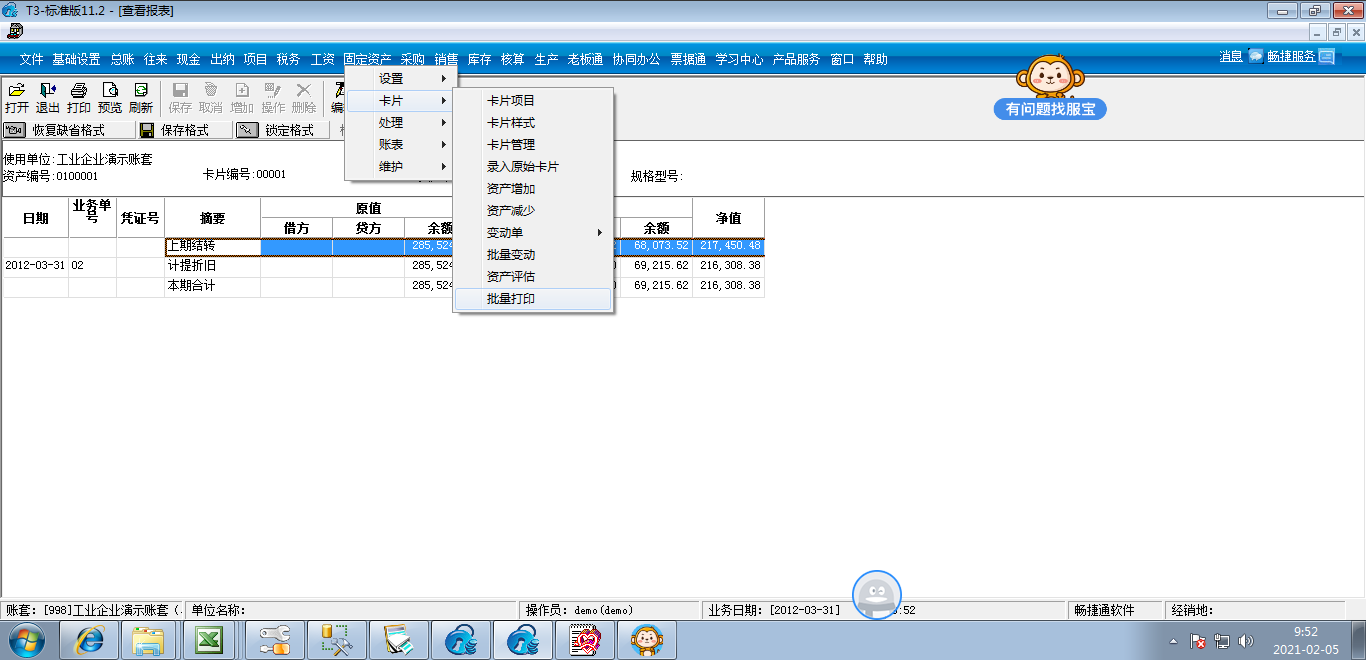Select 资产减少 menu entry
This screenshot has height=660, width=1366.
point(533,211)
